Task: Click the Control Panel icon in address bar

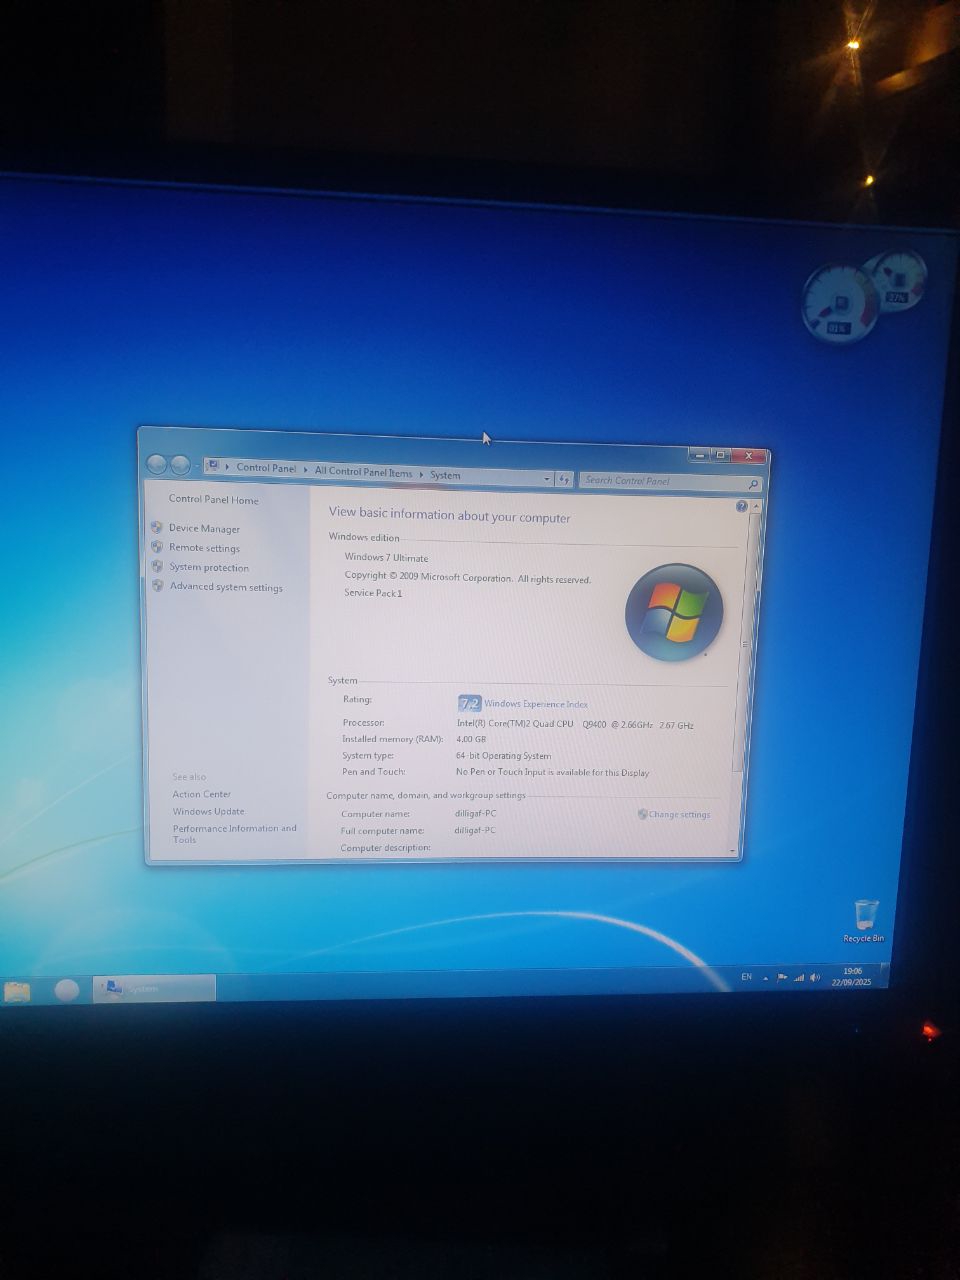Action: point(212,466)
